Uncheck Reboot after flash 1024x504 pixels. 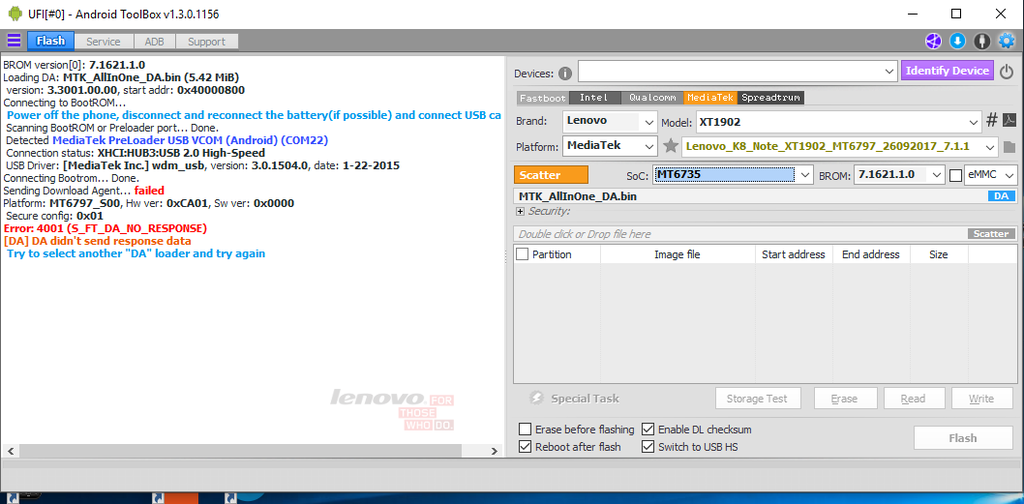tap(524, 447)
